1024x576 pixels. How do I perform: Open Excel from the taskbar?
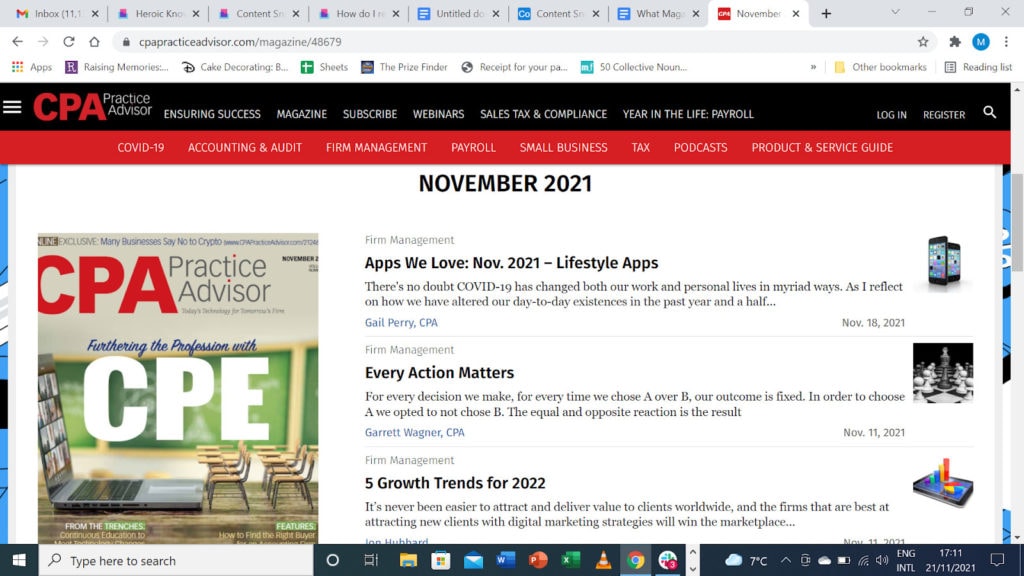point(570,560)
